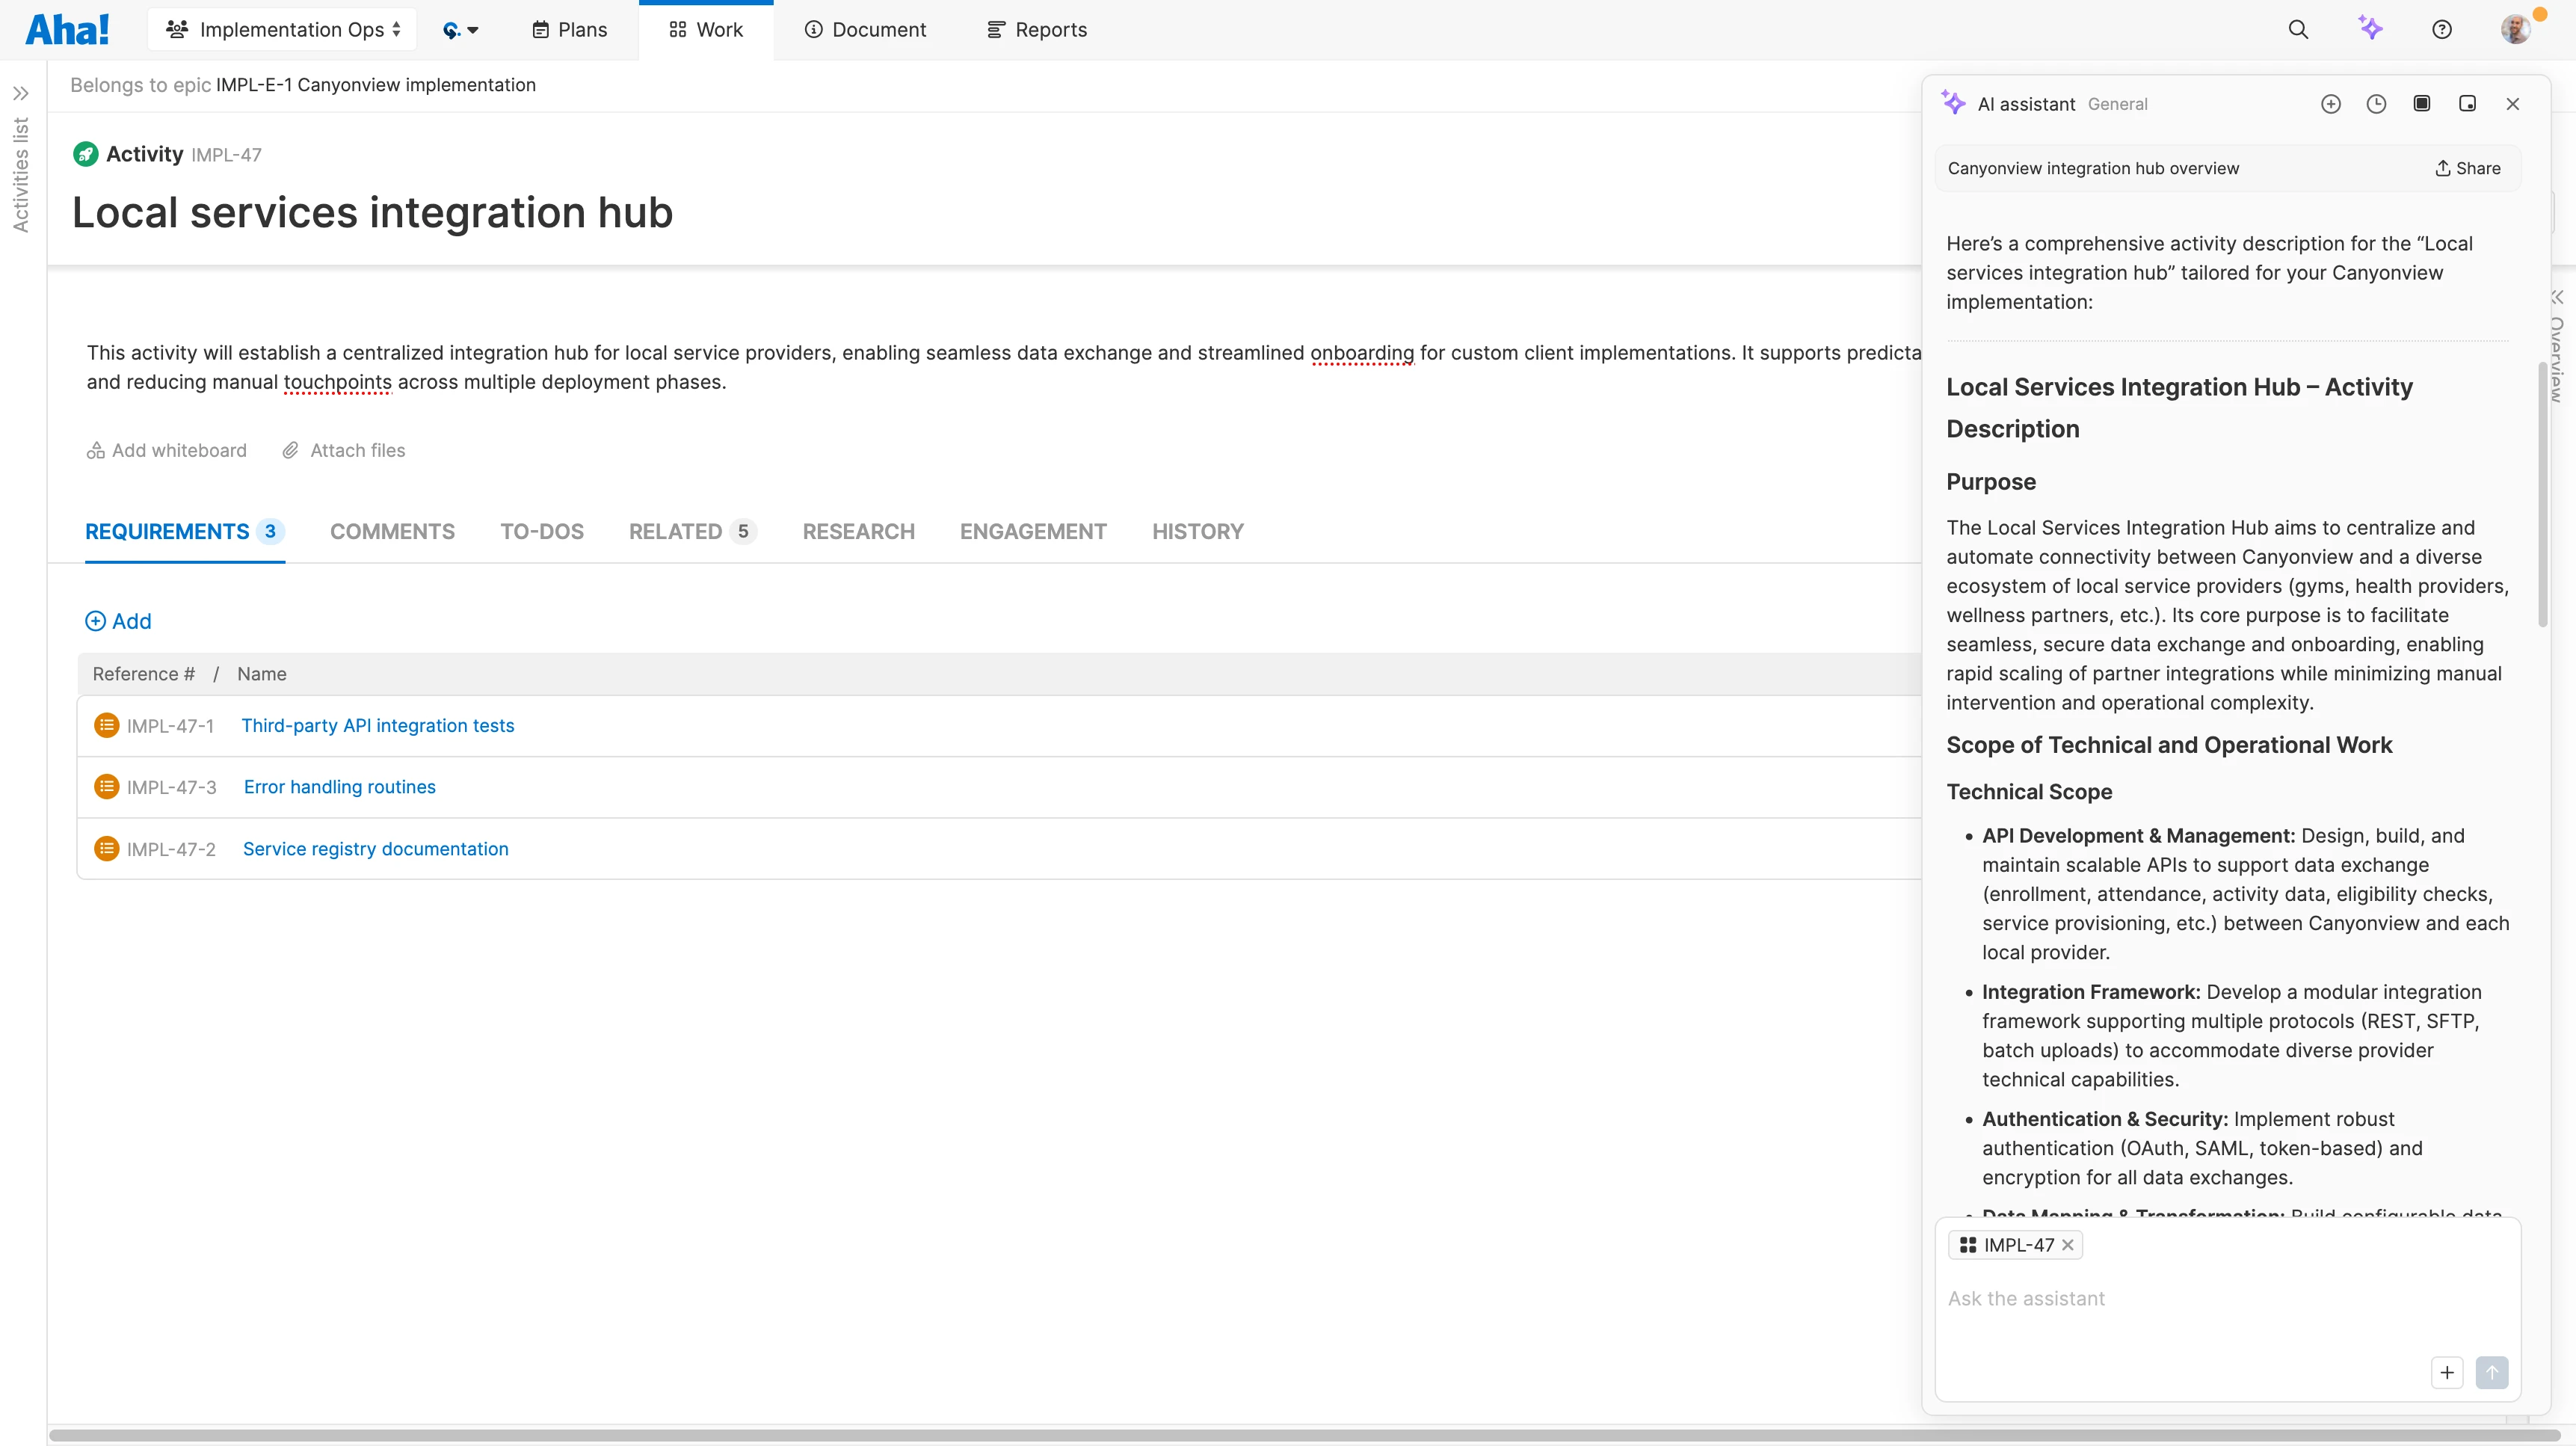Switch to the COMMENTS tab
Viewport: 2576px width, 1446px height.
coord(392,532)
